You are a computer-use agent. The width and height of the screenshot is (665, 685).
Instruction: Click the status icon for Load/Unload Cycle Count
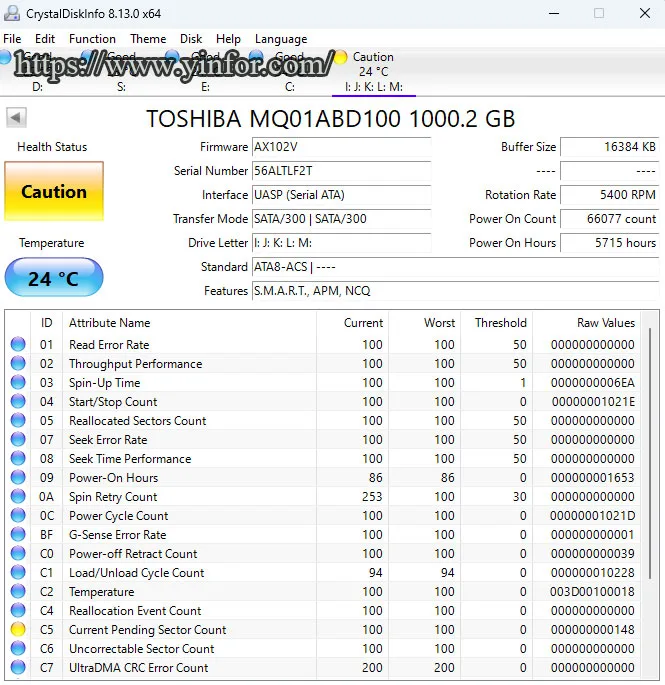pos(18,572)
